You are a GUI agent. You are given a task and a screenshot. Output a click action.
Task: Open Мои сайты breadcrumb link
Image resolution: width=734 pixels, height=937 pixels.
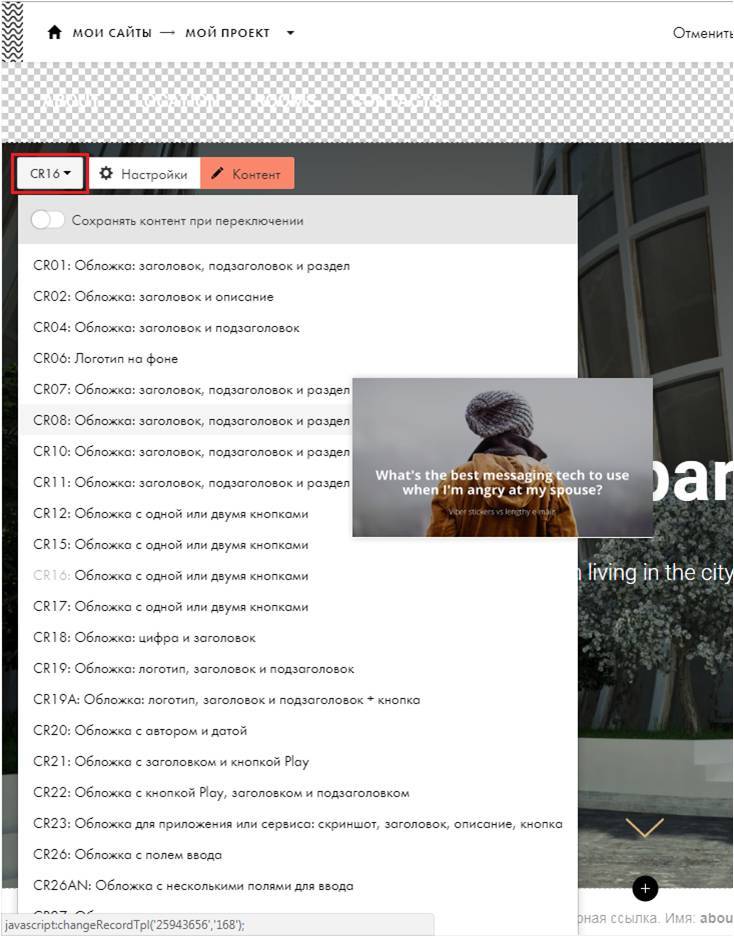(112, 33)
